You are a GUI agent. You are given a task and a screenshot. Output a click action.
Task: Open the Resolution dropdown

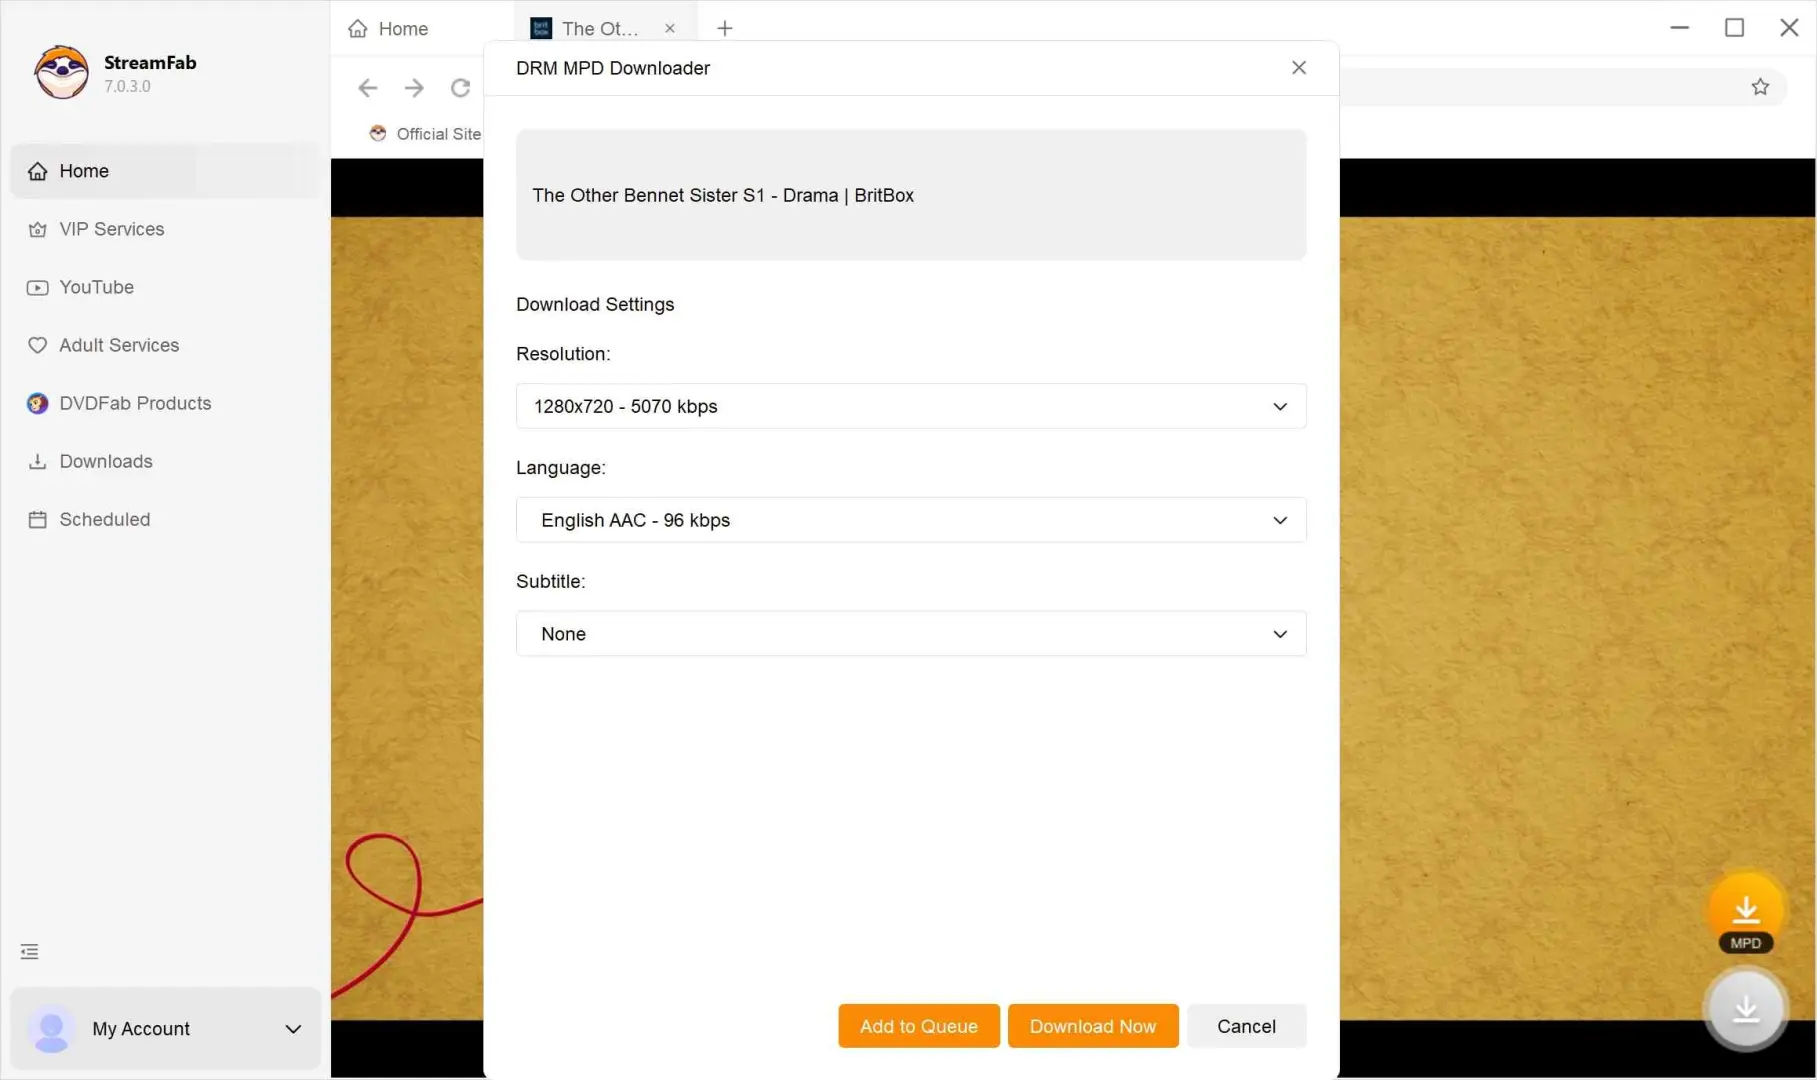[x=911, y=406]
